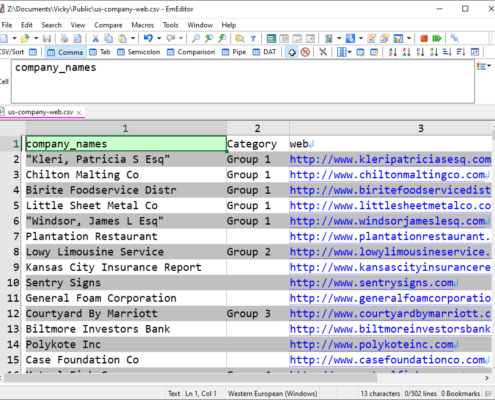Expand the Open file dropdown arrow
This screenshot has width=495, height=400.
(x=36, y=38)
